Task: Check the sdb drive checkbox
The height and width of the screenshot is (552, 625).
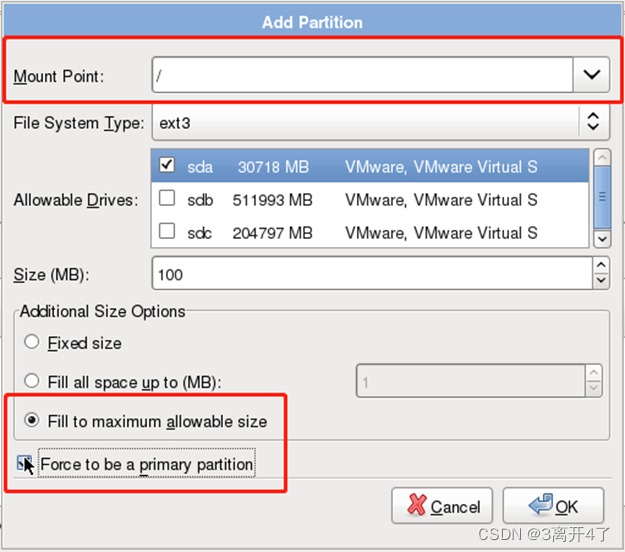Action: pos(167,198)
